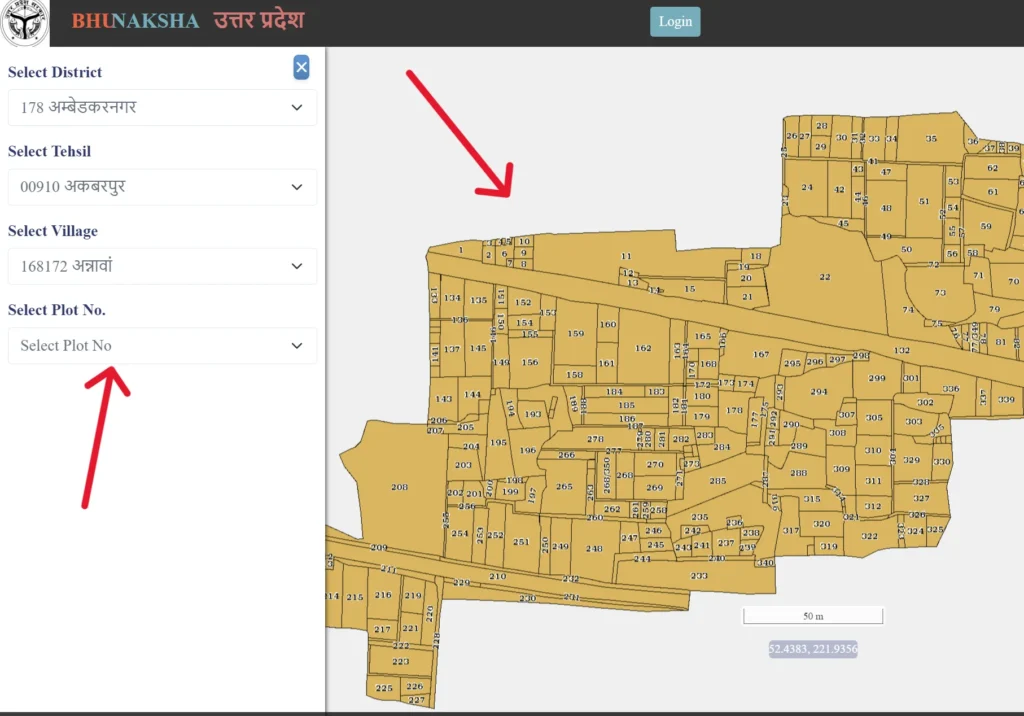This screenshot has height=716, width=1024.
Task: Click plot 11 on the map
Action: point(626,257)
